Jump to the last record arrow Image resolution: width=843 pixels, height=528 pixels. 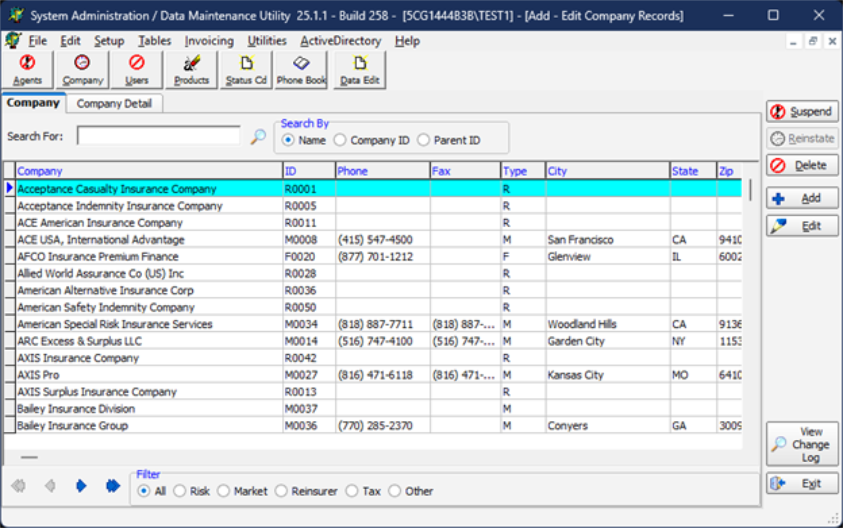click(x=113, y=486)
